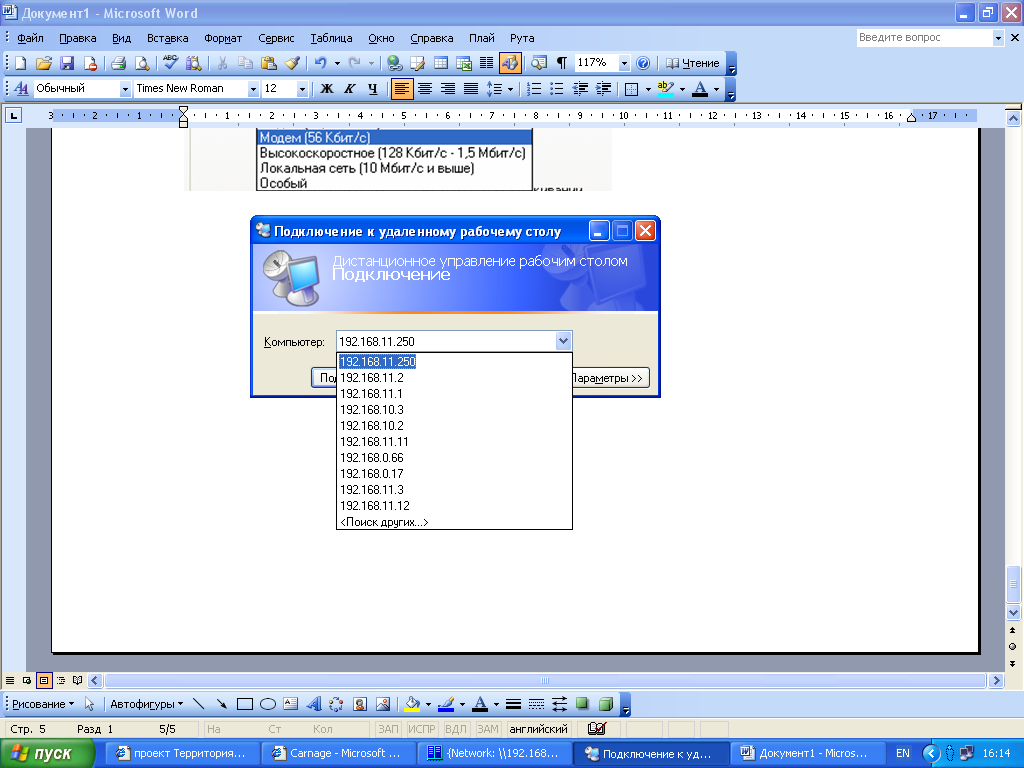Viewport: 1024px width, 768px height.
Task: Open the Файл menu
Action: coord(30,38)
